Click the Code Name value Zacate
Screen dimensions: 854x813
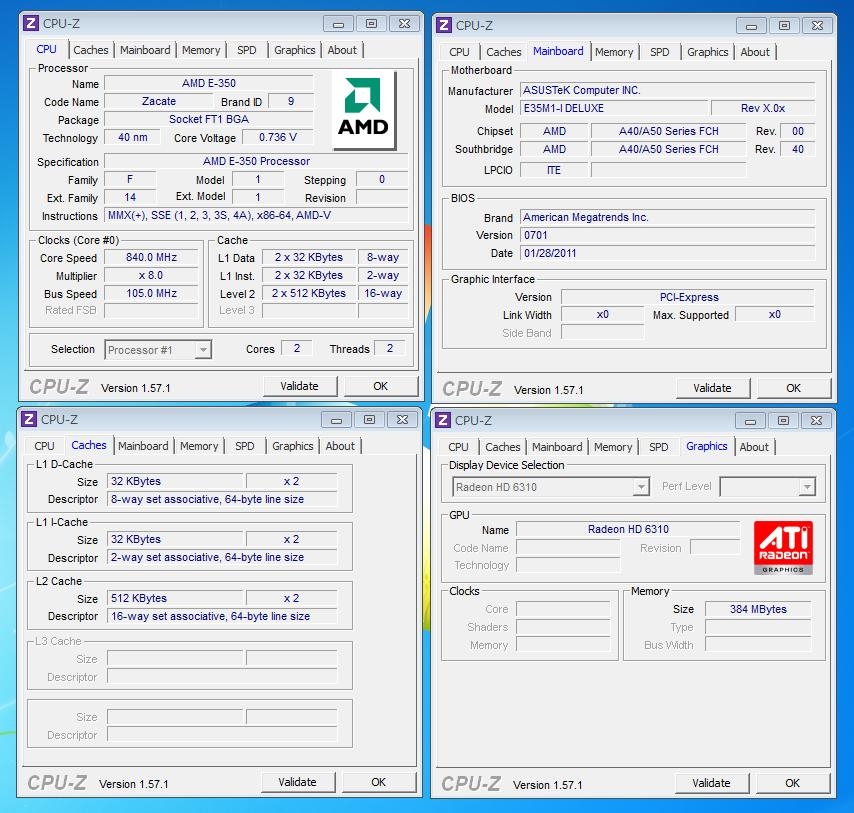[158, 101]
